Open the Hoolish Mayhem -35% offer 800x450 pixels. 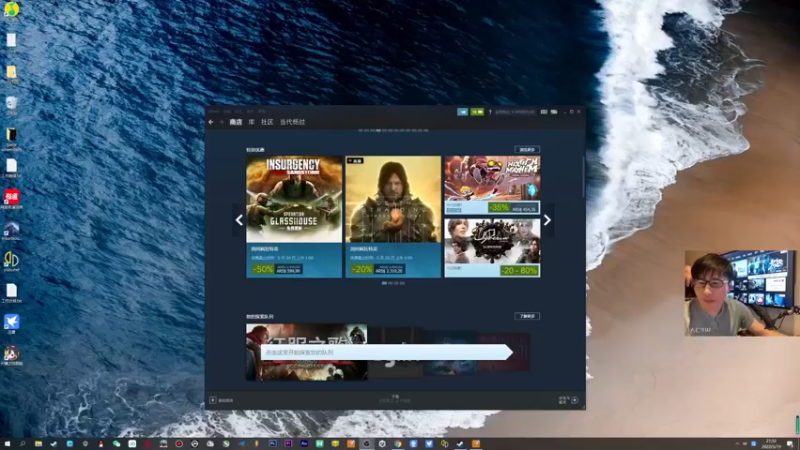(492, 185)
